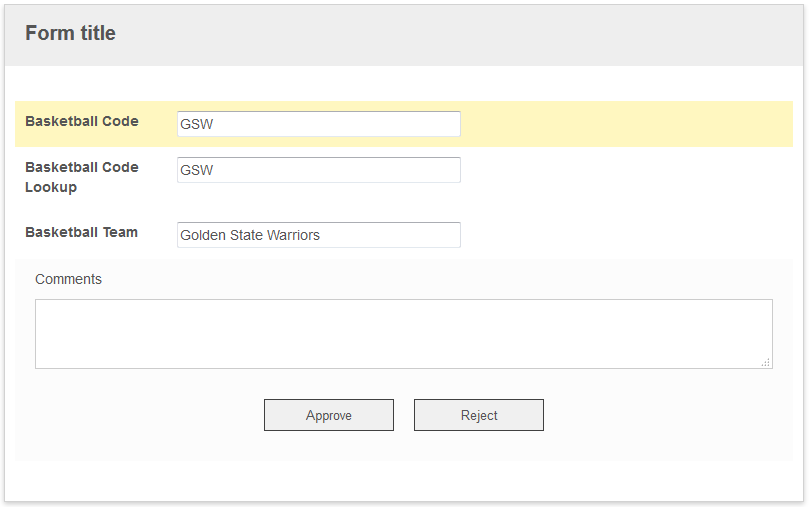Click gray panel area between Approve and Reject
The image size is (809, 507).
(404, 415)
